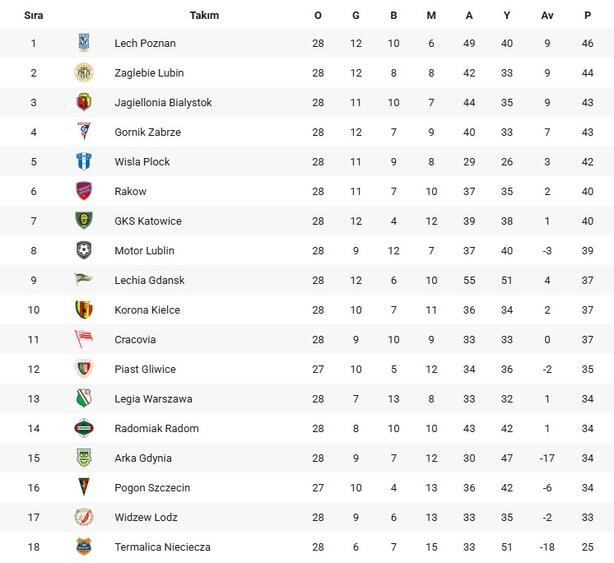Select the GKS Katowice badge icon
This screenshot has height=563, width=614.
[84, 221]
